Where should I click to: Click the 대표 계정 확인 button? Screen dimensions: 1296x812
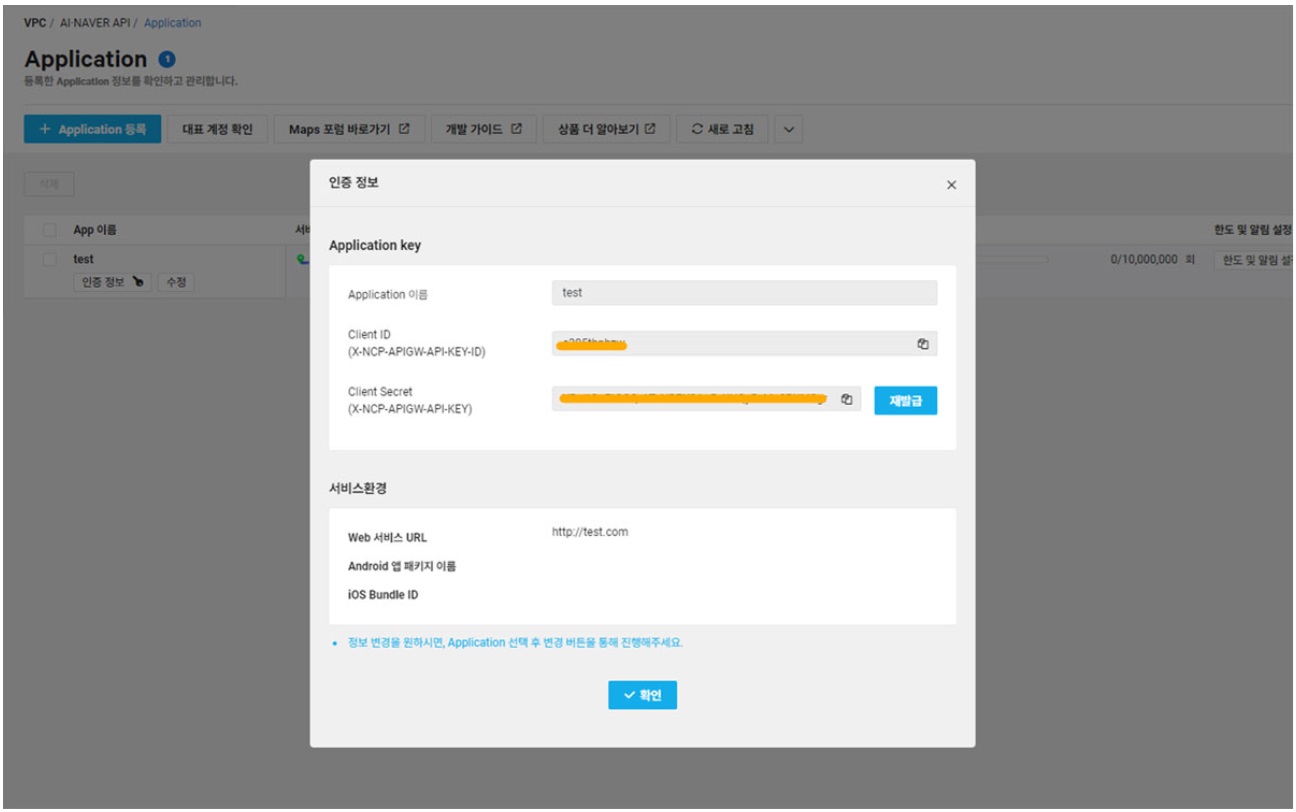(217, 129)
